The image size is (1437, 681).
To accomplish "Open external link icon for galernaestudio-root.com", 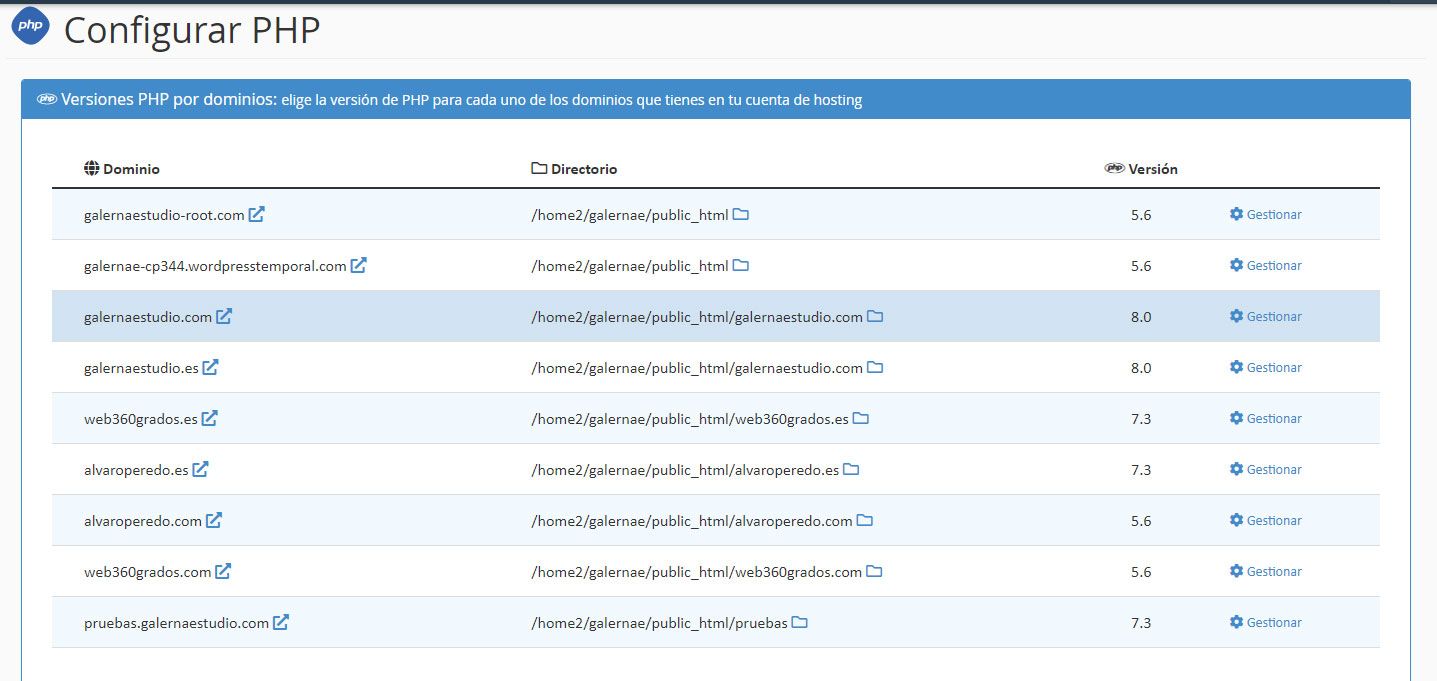I will 257,214.
